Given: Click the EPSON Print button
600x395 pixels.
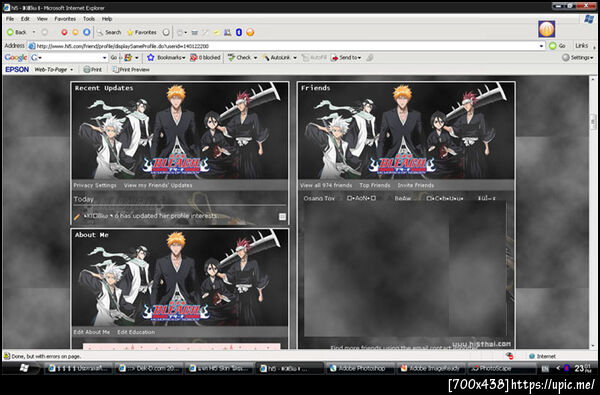Looking at the screenshot, I should [93, 69].
